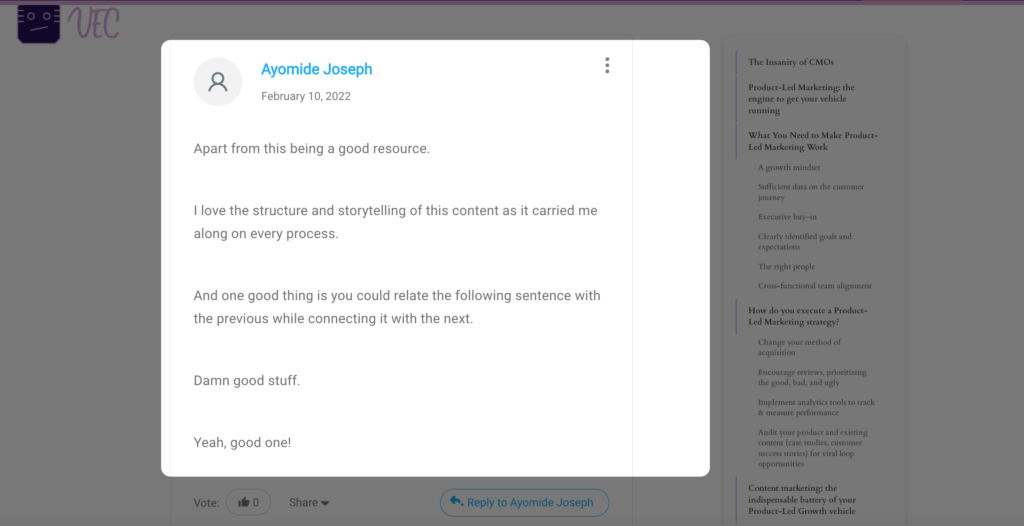Image resolution: width=1024 pixels, height=526 pixels.
Task: Open What You Need to Make section
Action: 813,141
